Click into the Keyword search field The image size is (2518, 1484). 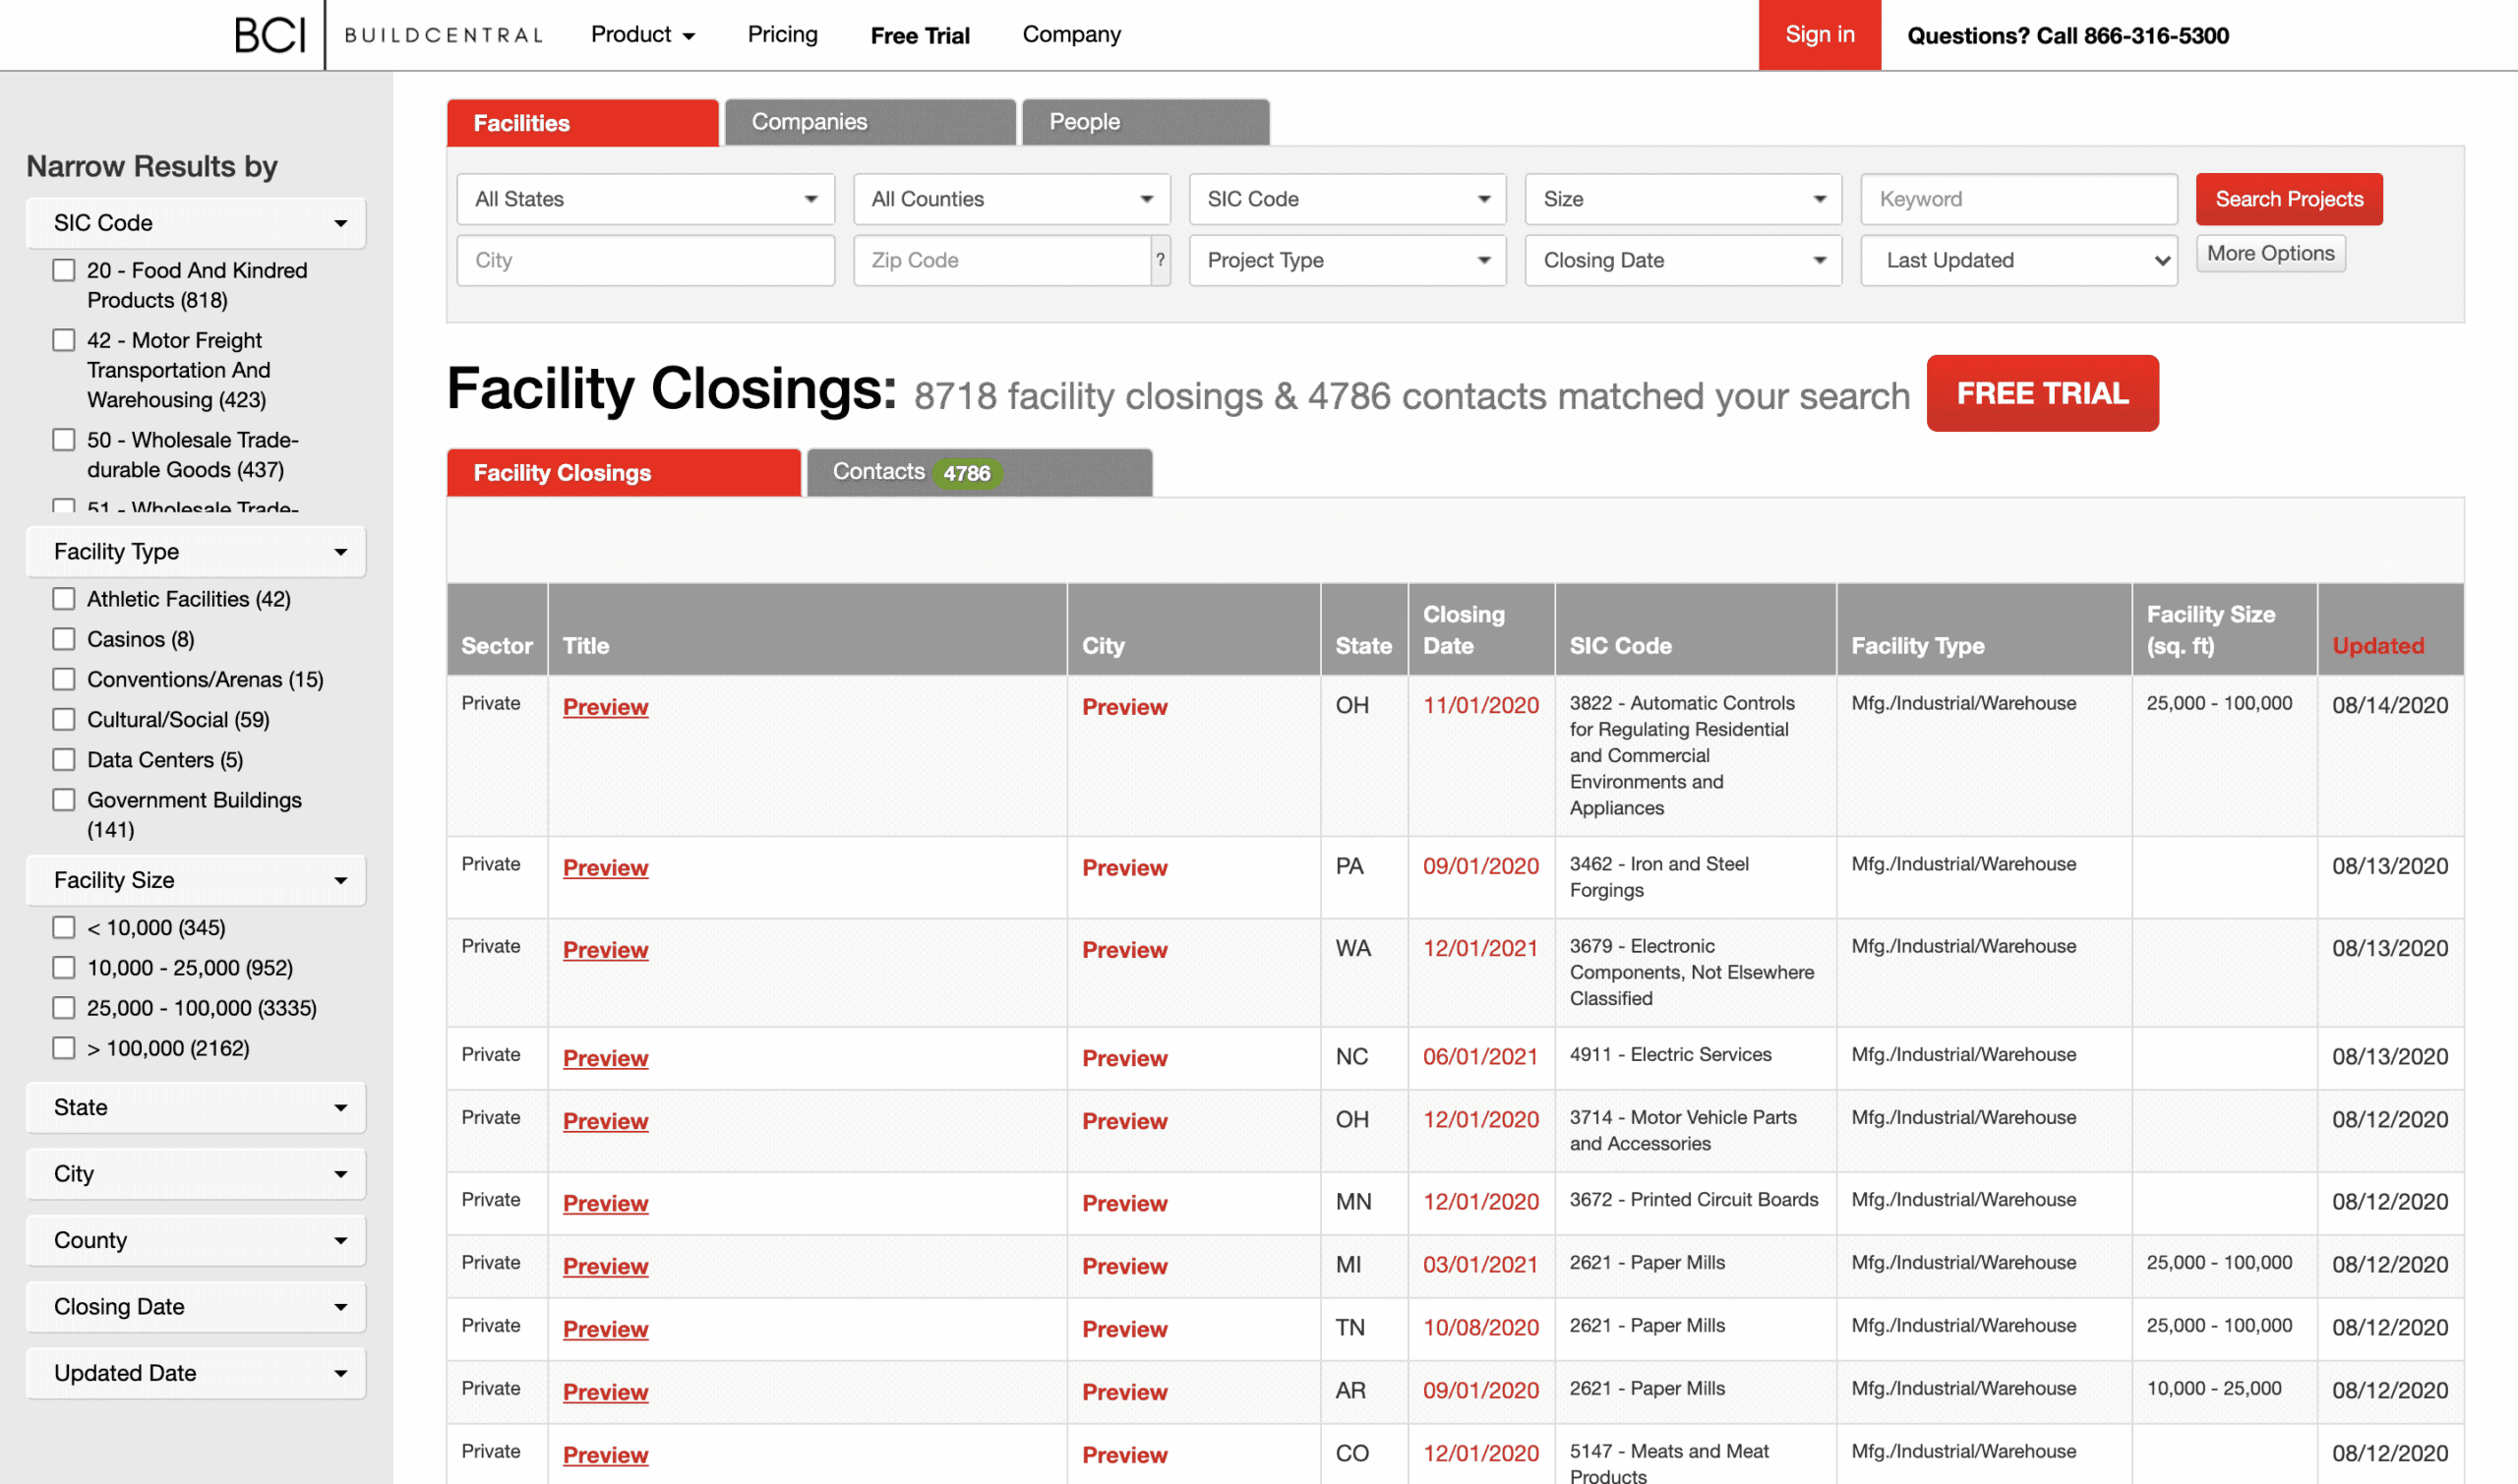pyautogui.click(x=2017, y=199)
